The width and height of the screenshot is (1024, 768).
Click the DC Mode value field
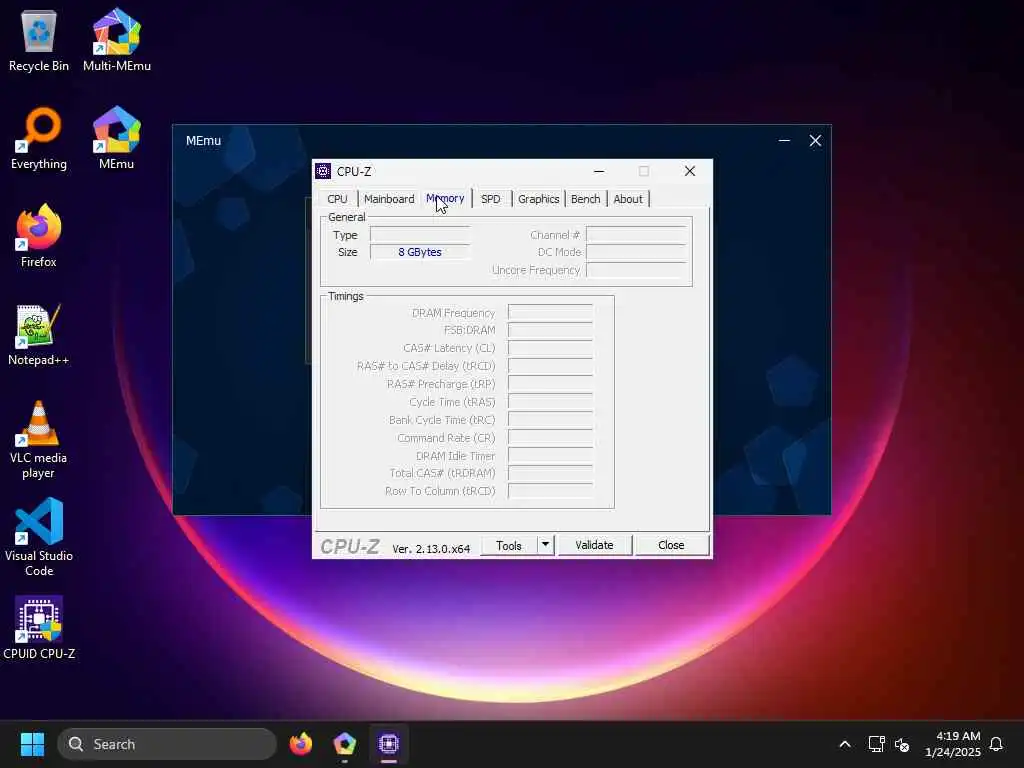click(636, 252)
